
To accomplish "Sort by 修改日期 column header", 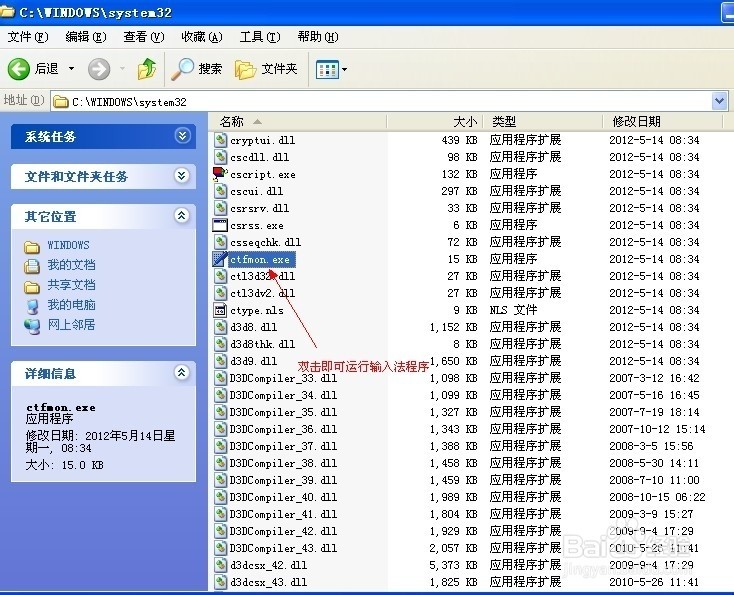I will tap(635, 121).
